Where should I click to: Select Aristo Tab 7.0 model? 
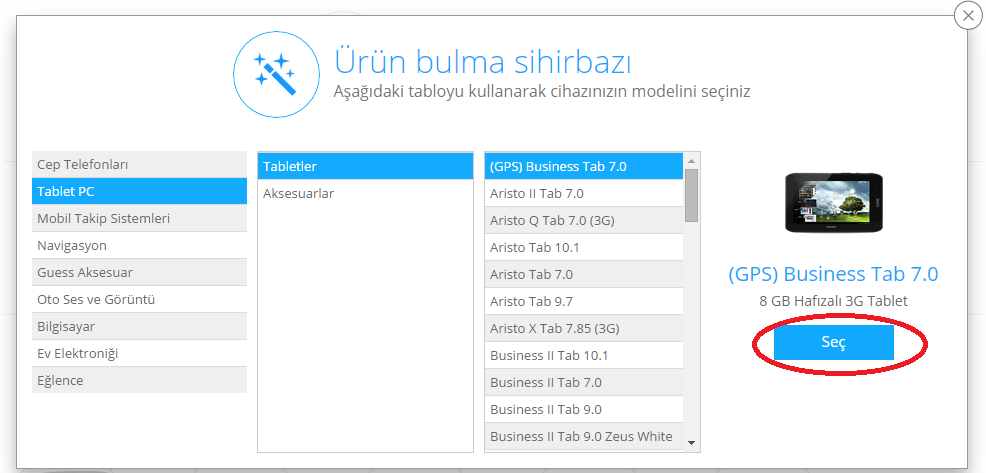(x=584, y=275)
